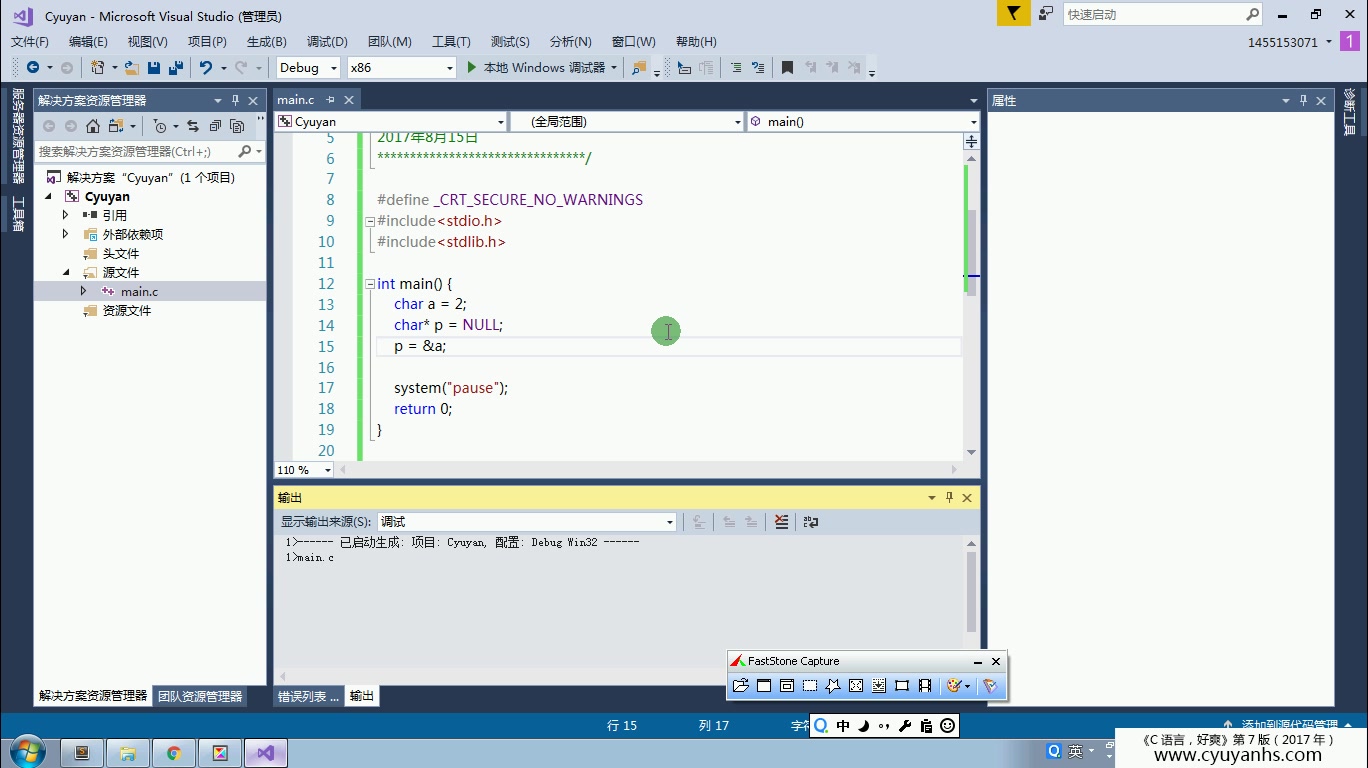Save the current file with the disk icon
1368x768 pixels.
[154, 67]
